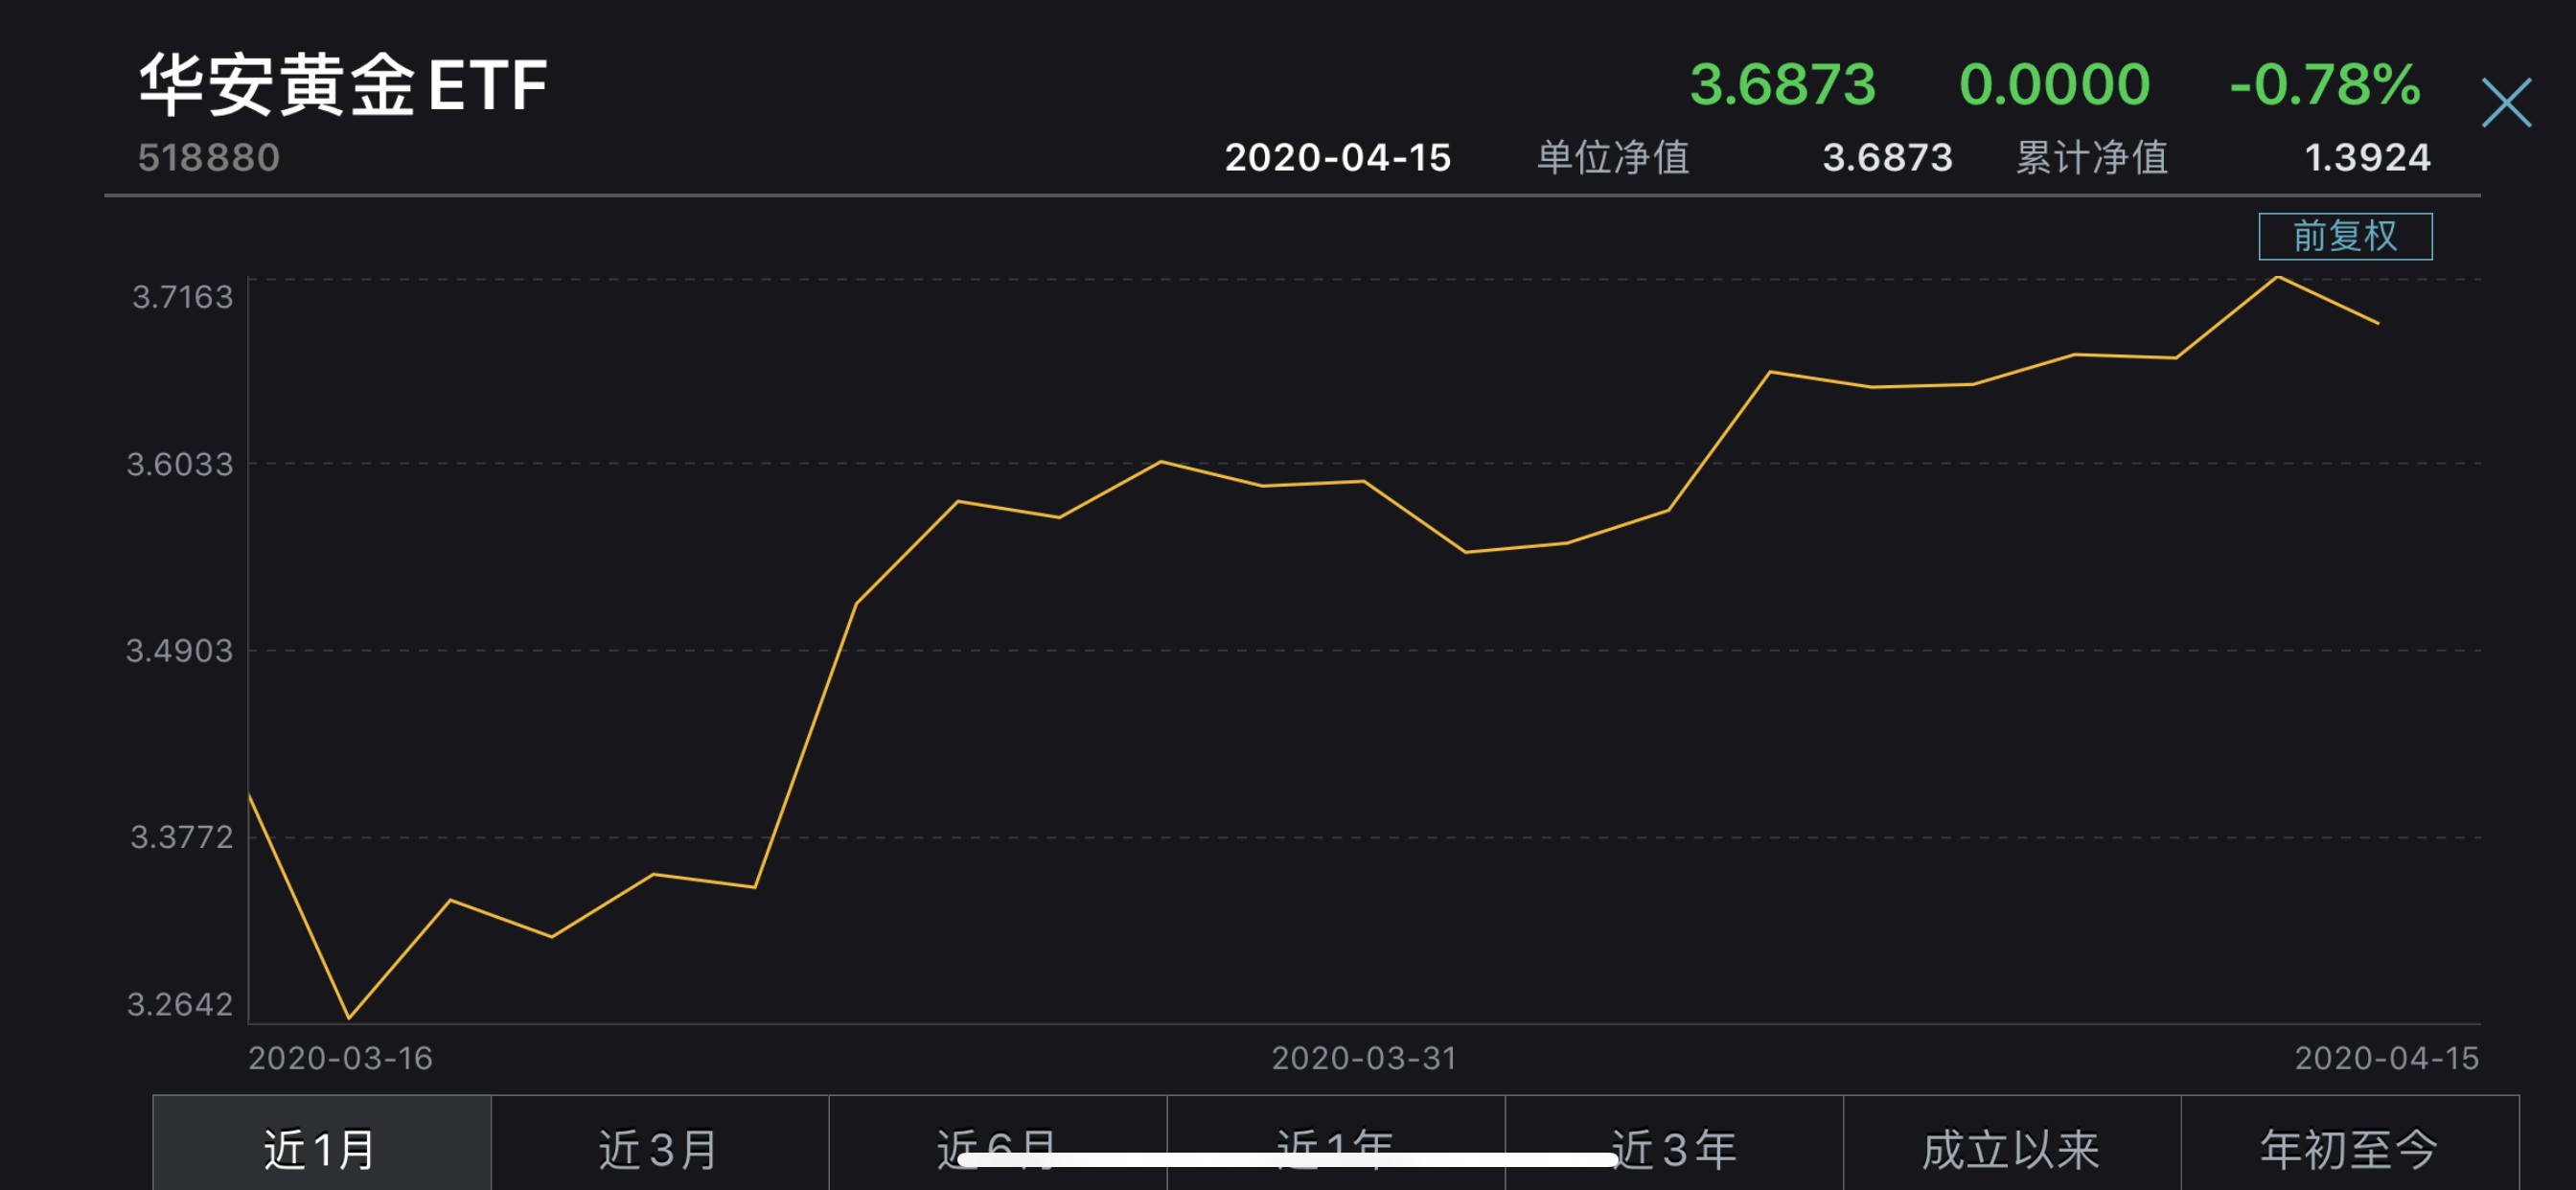The image size is (2576, 1190).
Task: Tap the y-axis label 3.7163
Action: 182,297
